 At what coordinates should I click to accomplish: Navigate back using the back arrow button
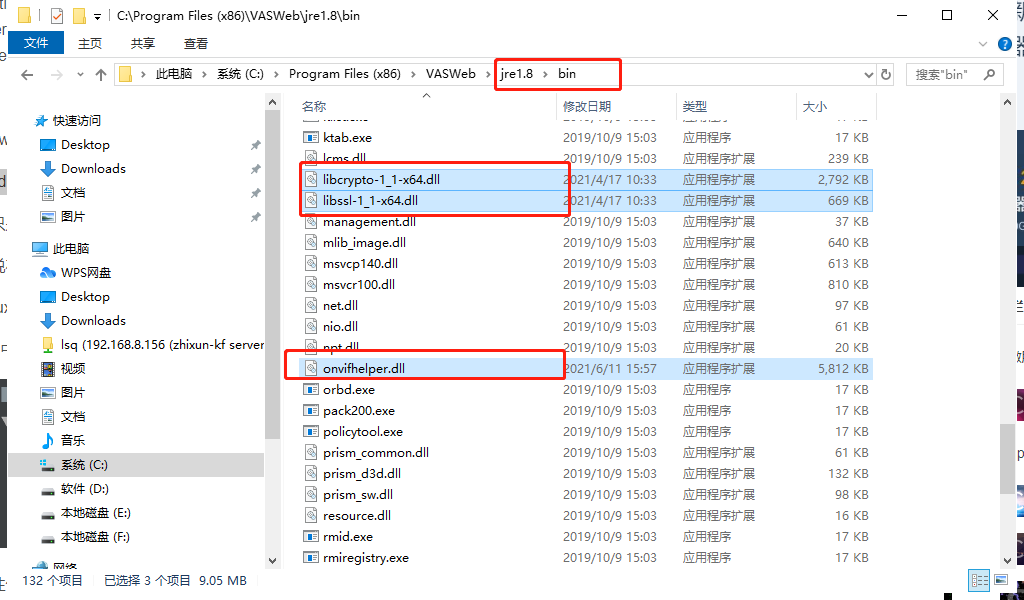pyautogui.click(x=25, y=74)
